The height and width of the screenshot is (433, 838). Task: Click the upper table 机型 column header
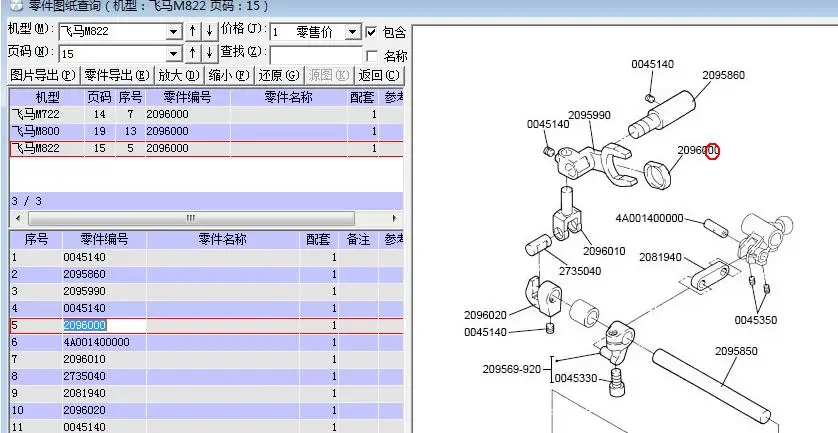[47, 97]
